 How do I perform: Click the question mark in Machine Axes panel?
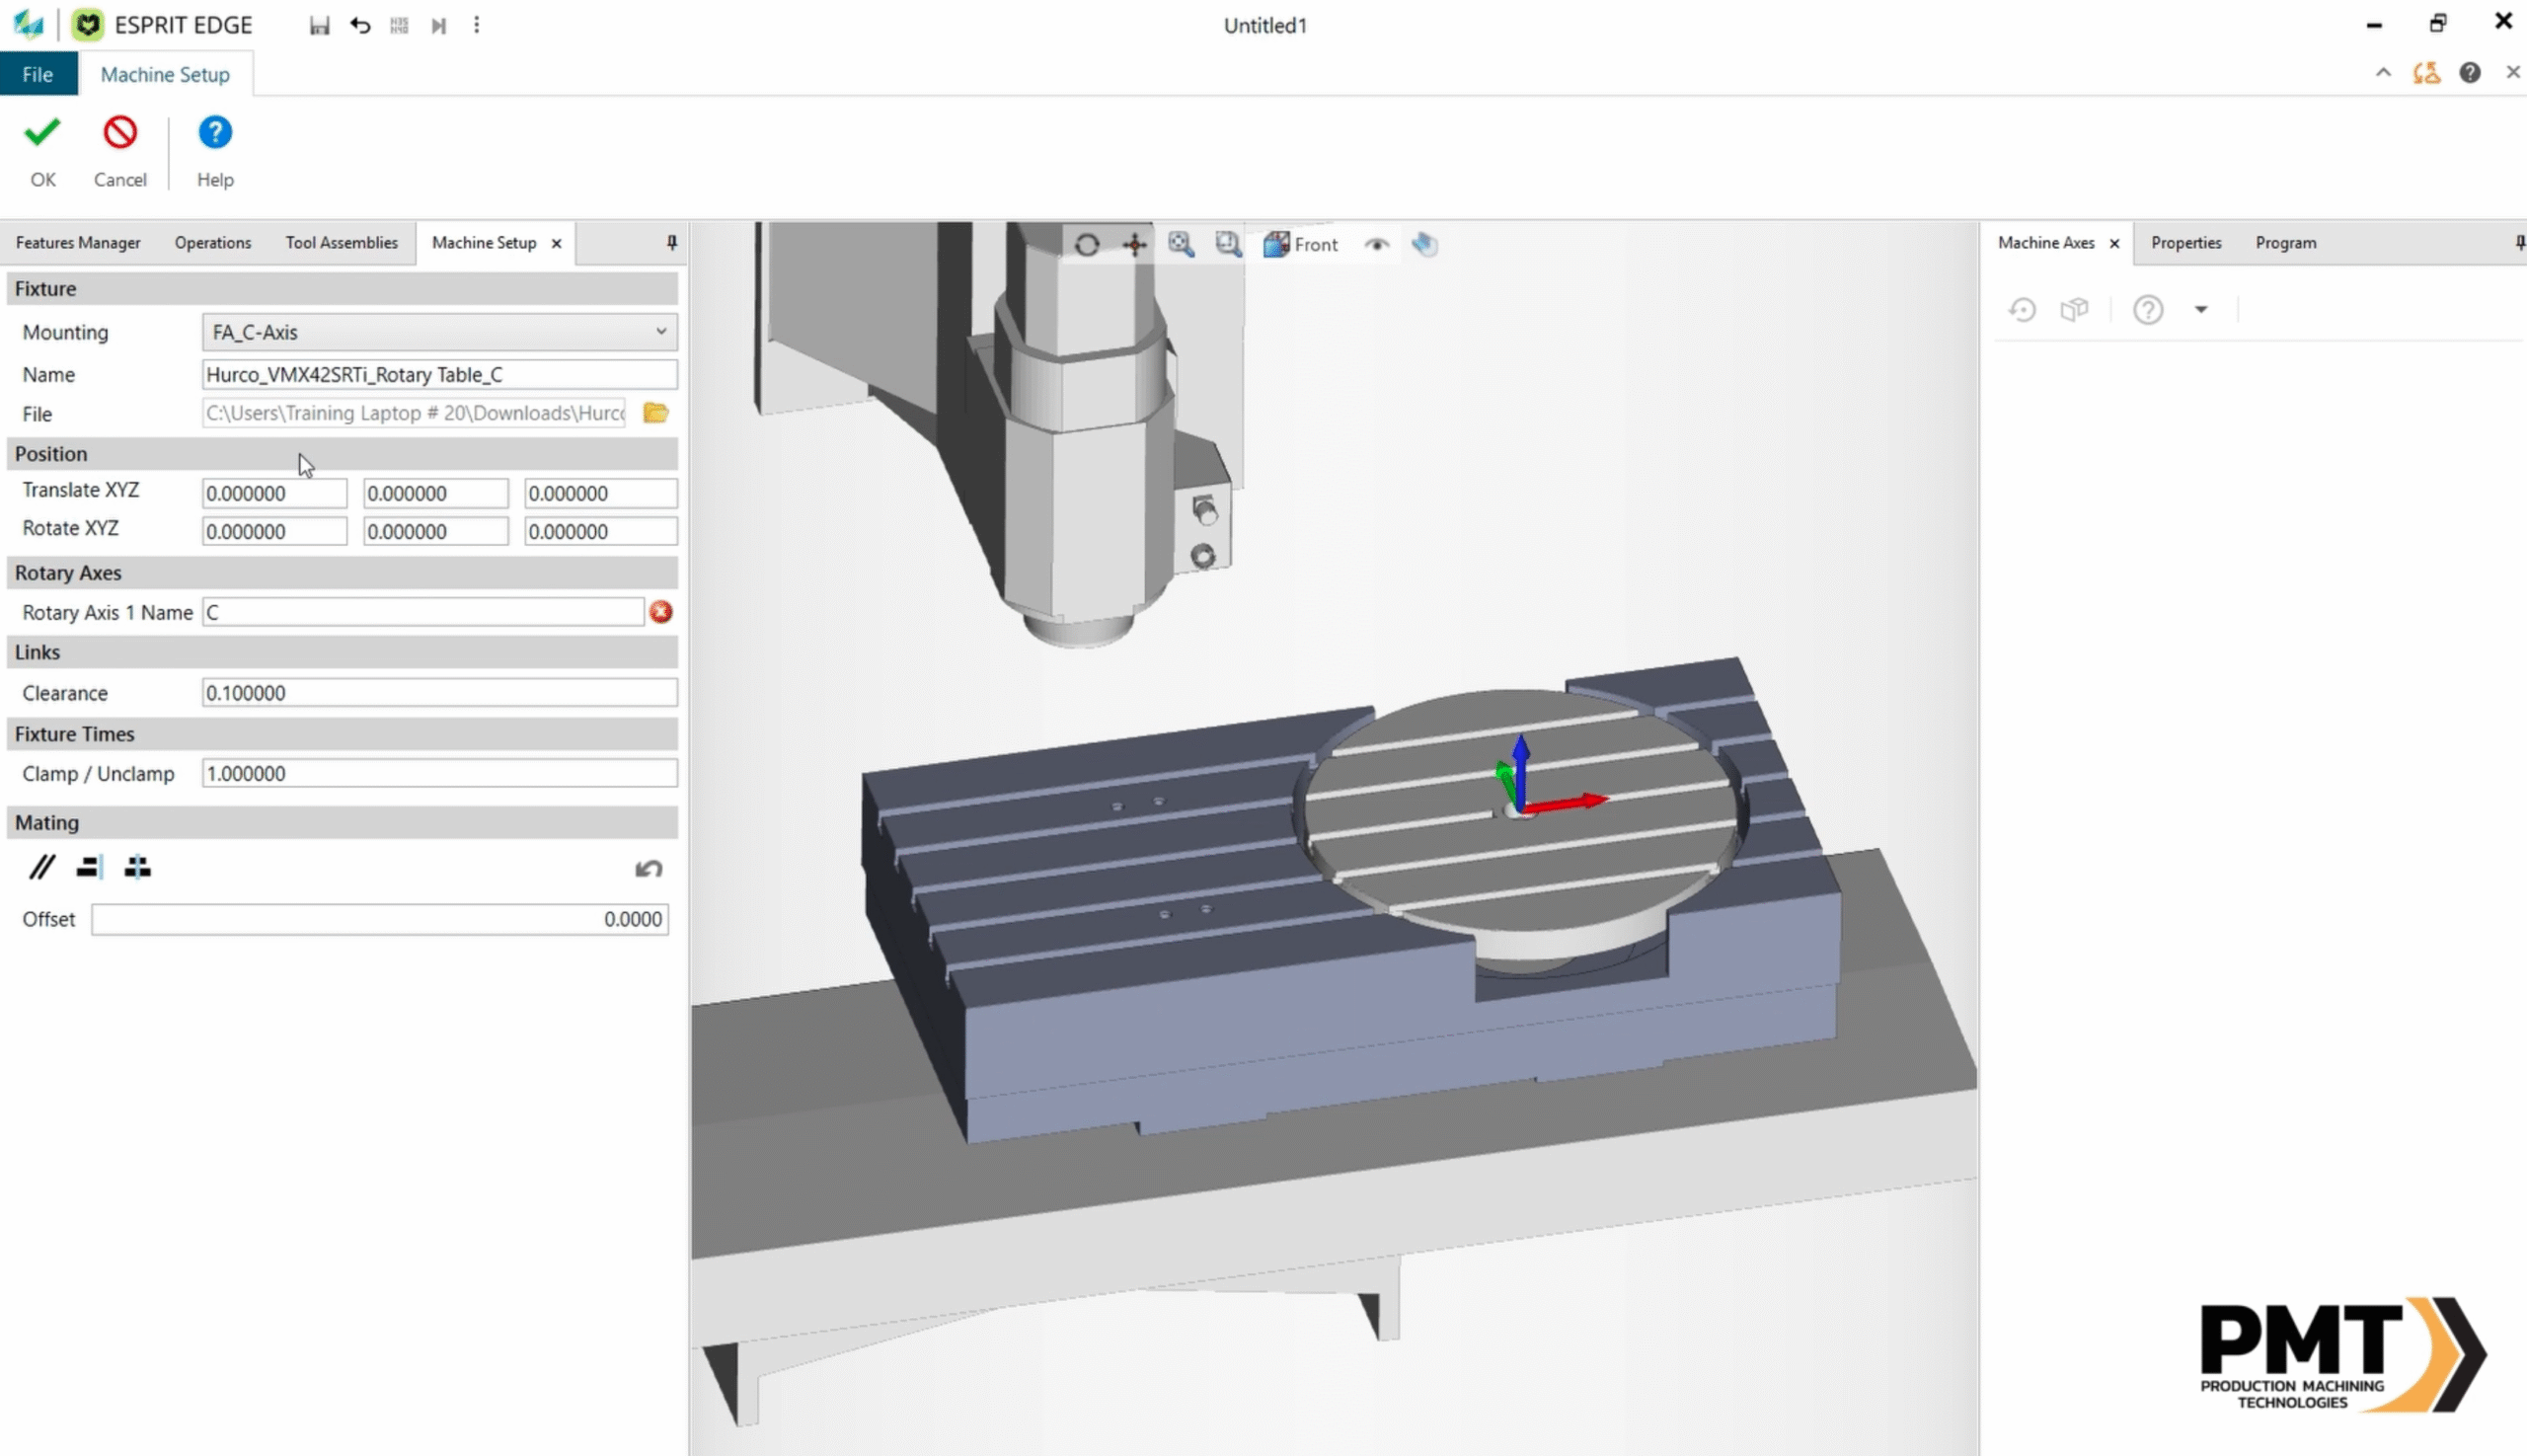tap(2148, 310)
